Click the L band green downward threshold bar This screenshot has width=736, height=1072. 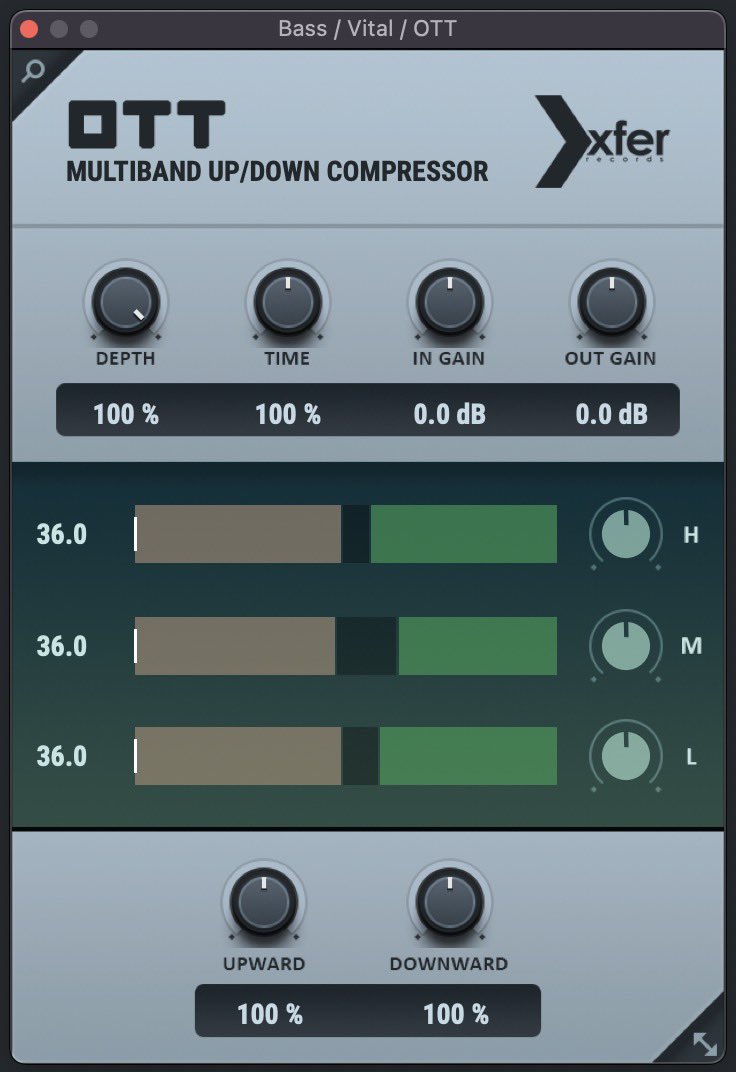[468, 756]
